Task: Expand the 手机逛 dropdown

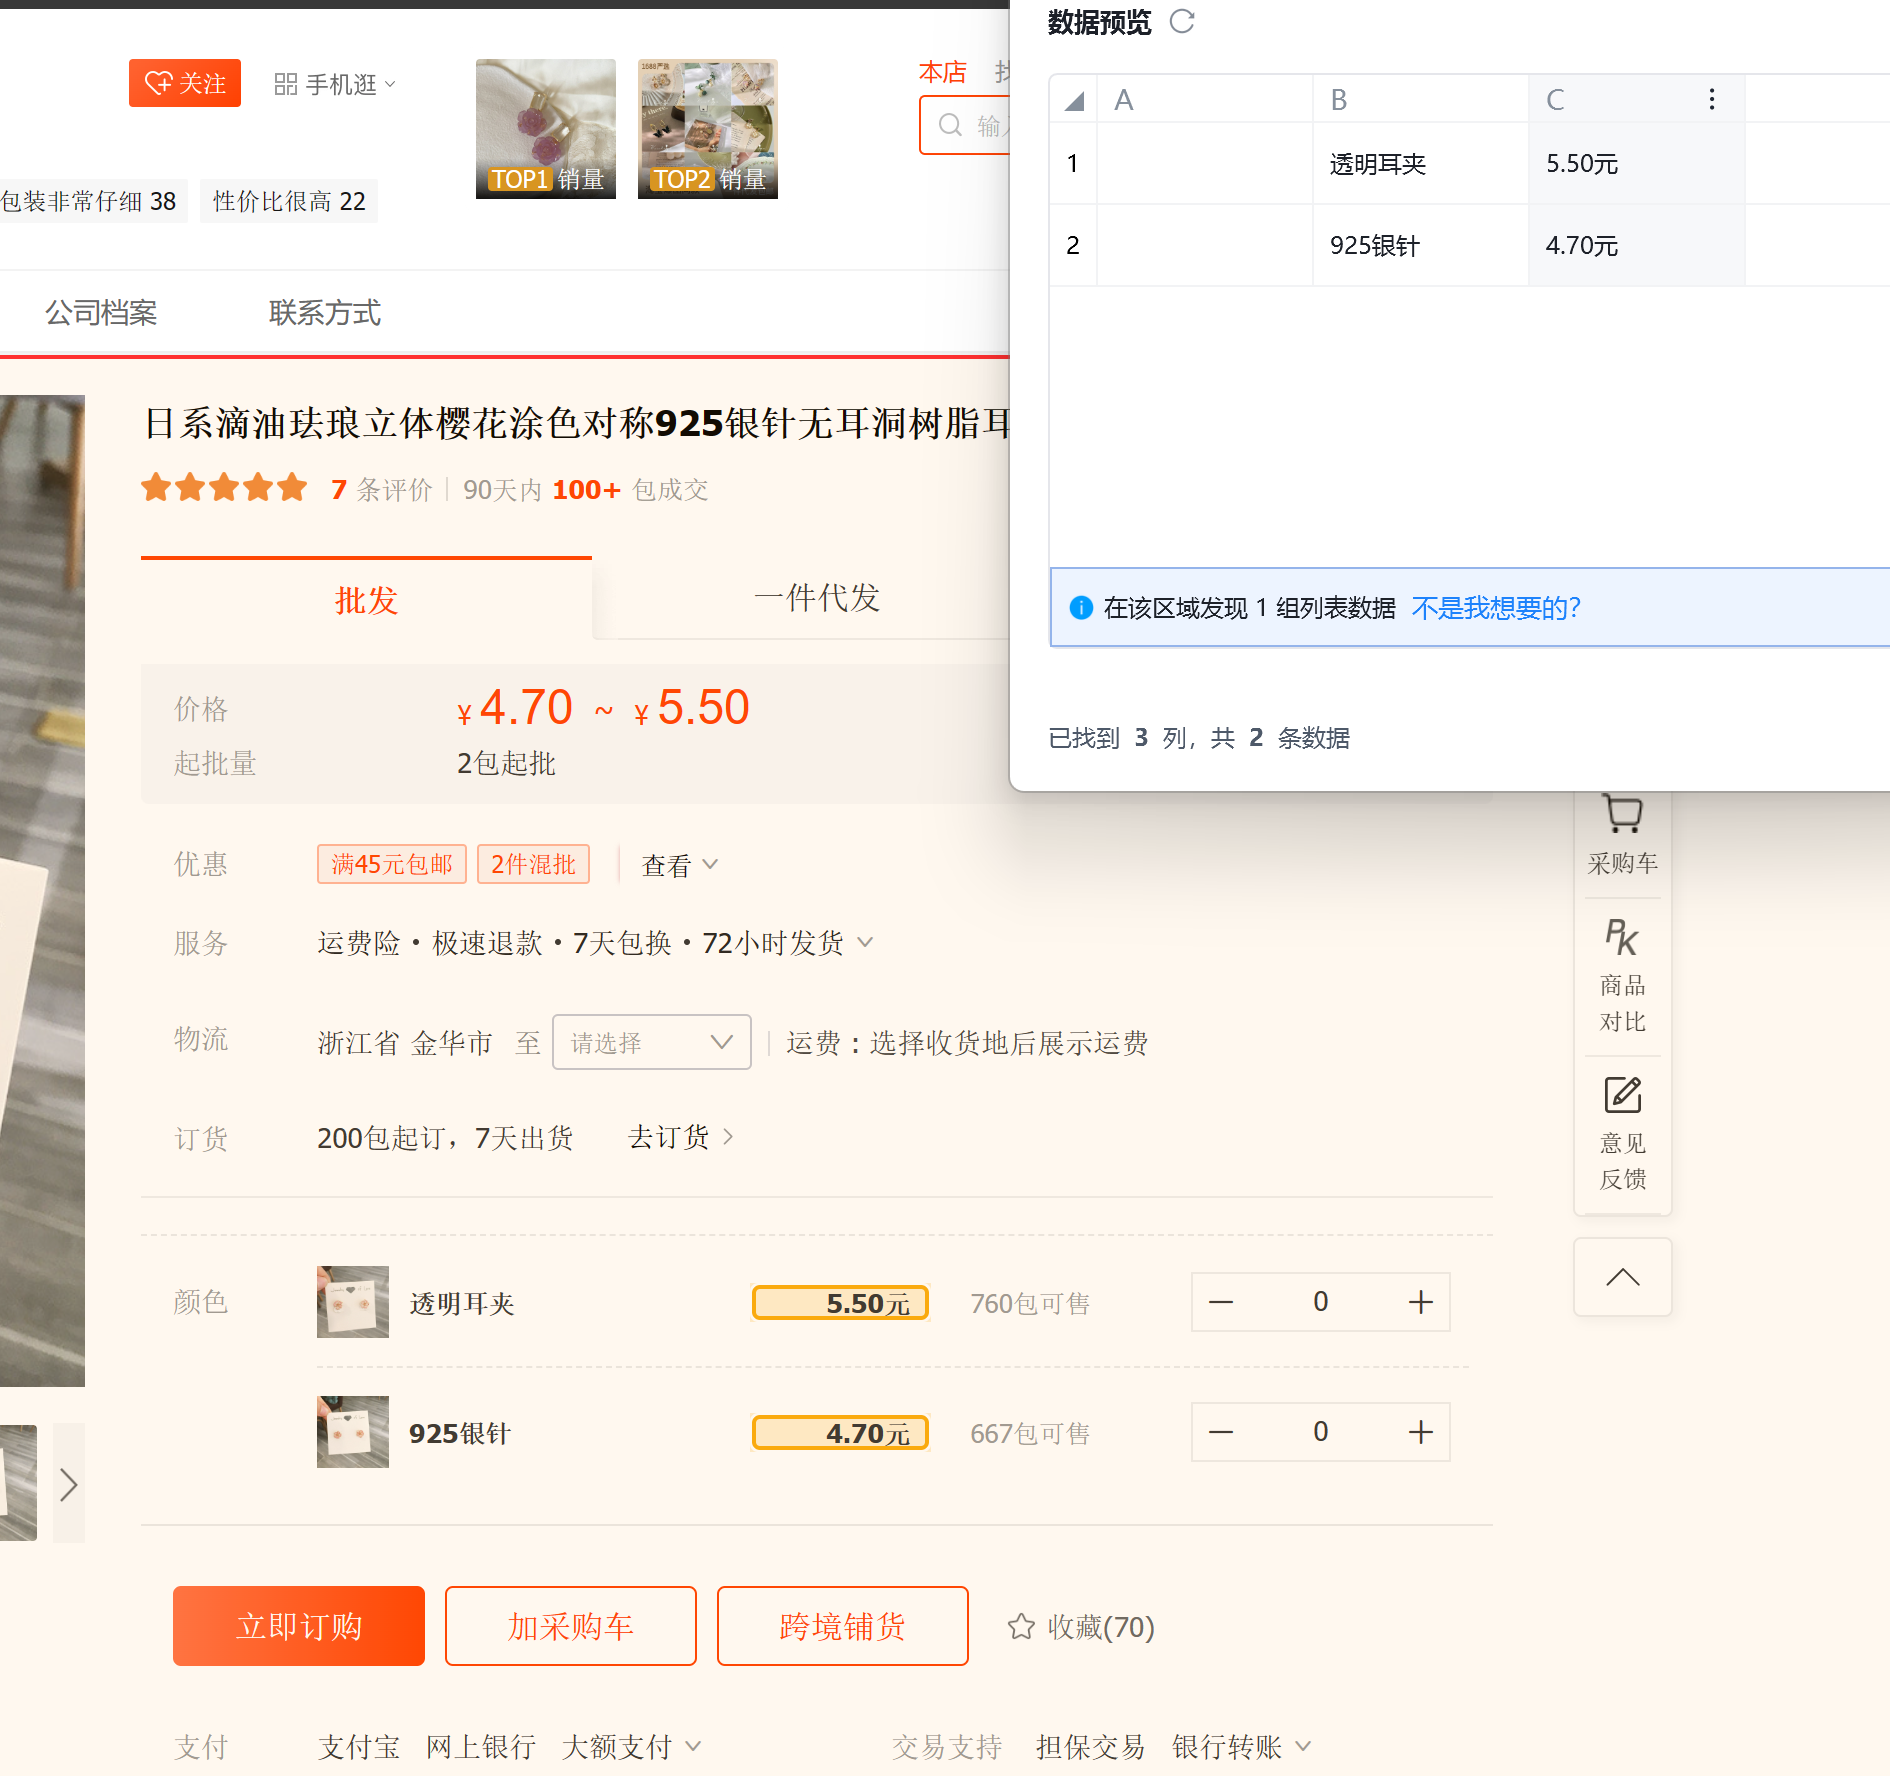Action: click(x=335, y=84)
